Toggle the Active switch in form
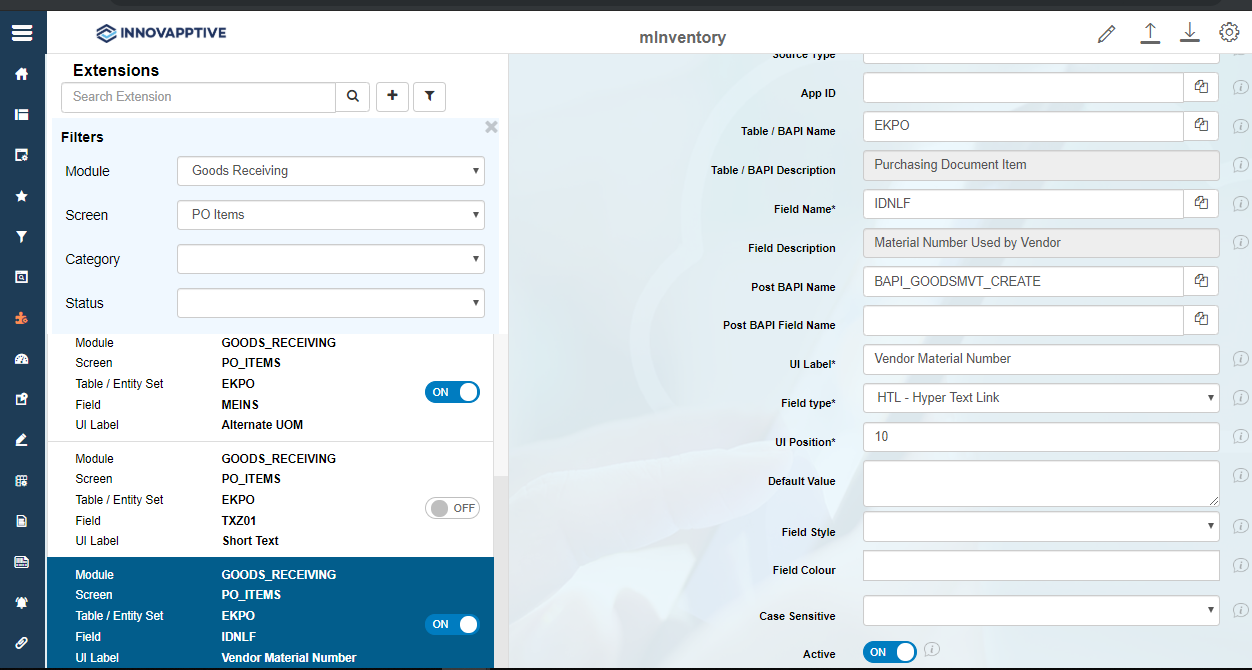This screenshot has width=1252, height=670. point(889,652)
